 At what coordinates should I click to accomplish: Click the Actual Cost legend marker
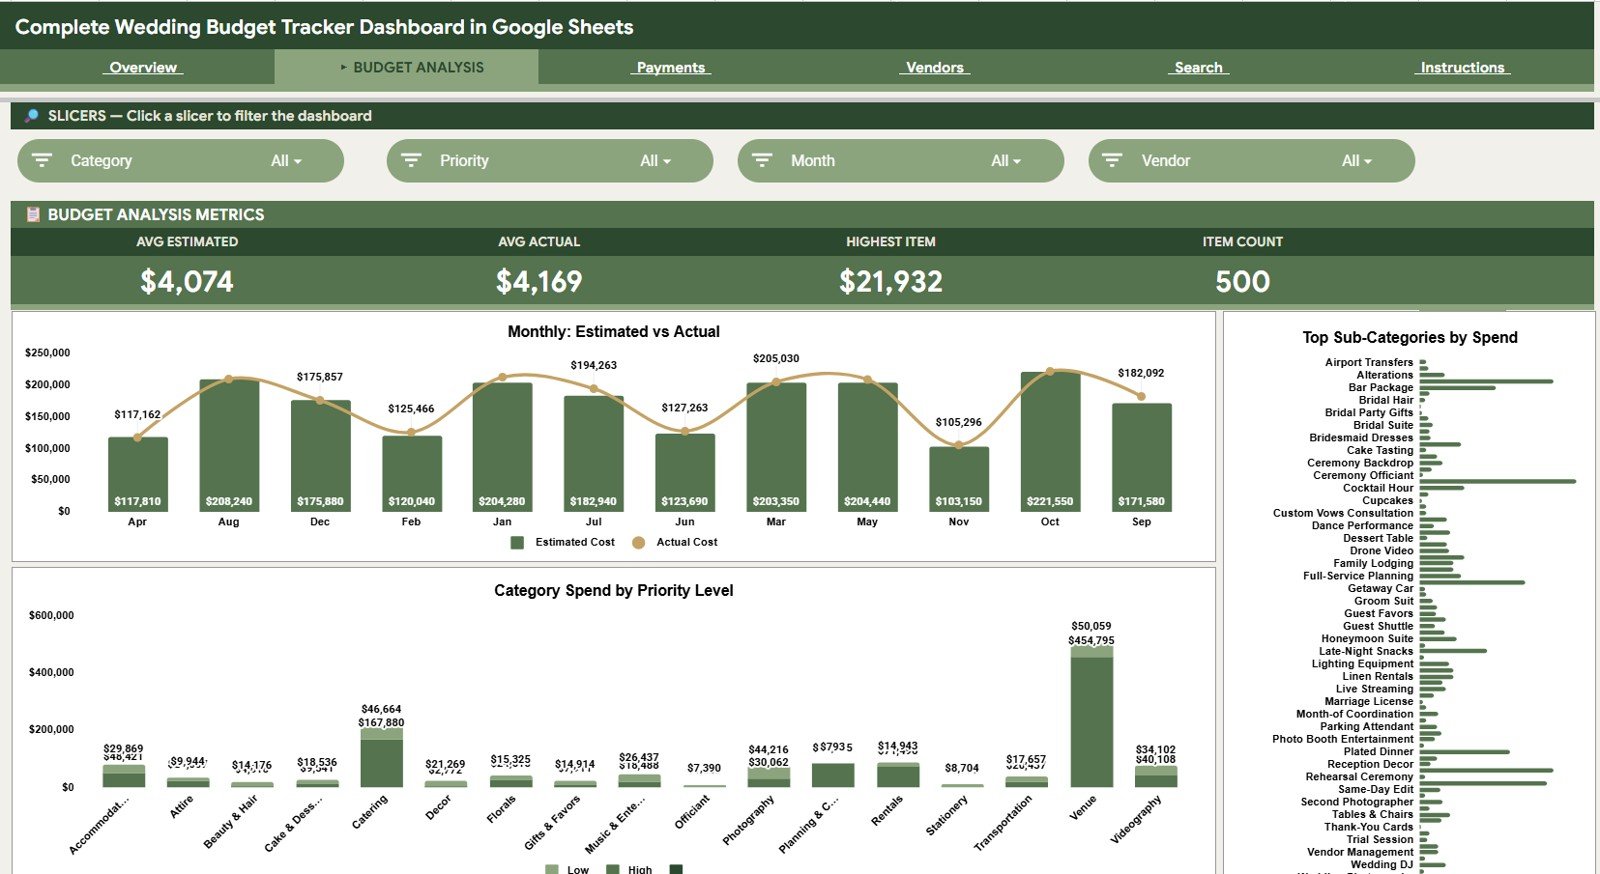pos(639,543)
